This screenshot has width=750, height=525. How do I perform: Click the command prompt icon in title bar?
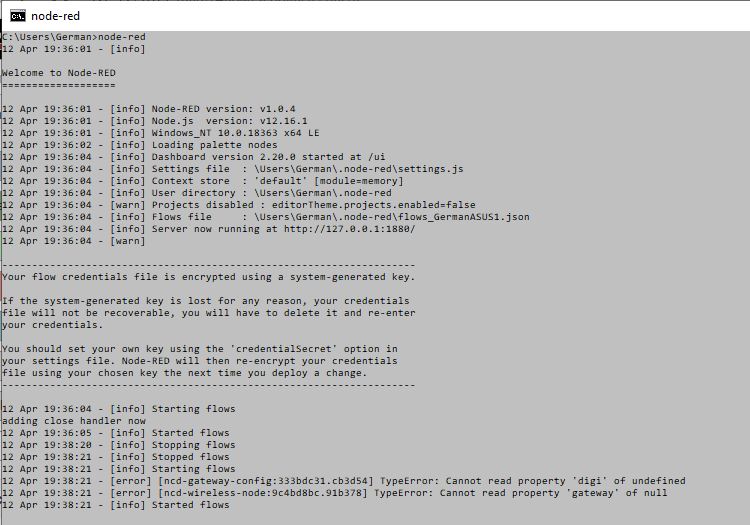pyautogui.click(x=18, y=16)
